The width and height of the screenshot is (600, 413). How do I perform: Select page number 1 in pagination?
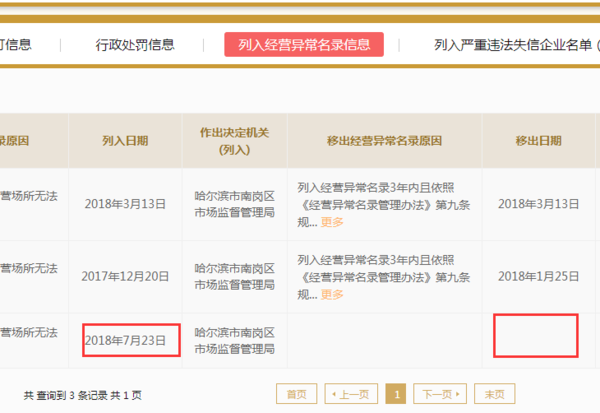[396, 394]
